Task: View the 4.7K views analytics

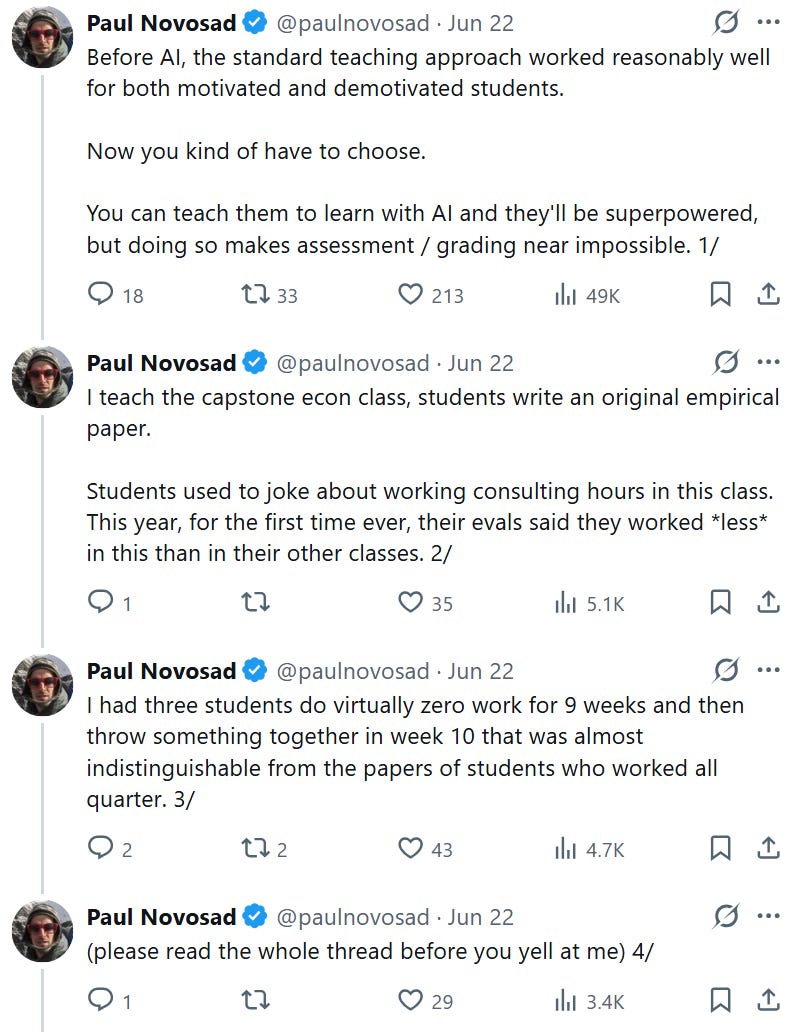Action: pyautogui.click(x=589, y=849)
